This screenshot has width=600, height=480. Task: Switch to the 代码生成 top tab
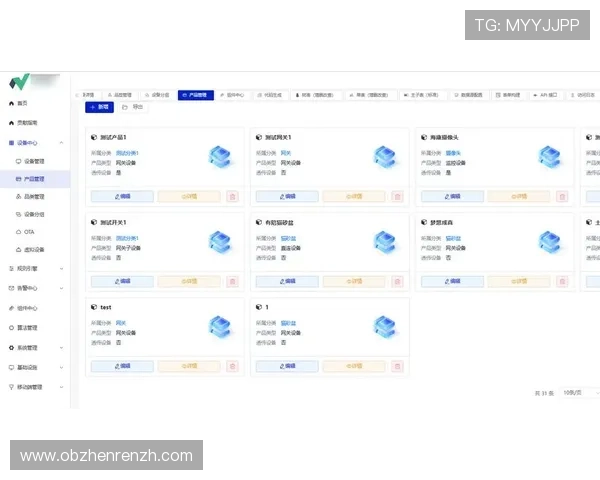click(x=270, y=95)
